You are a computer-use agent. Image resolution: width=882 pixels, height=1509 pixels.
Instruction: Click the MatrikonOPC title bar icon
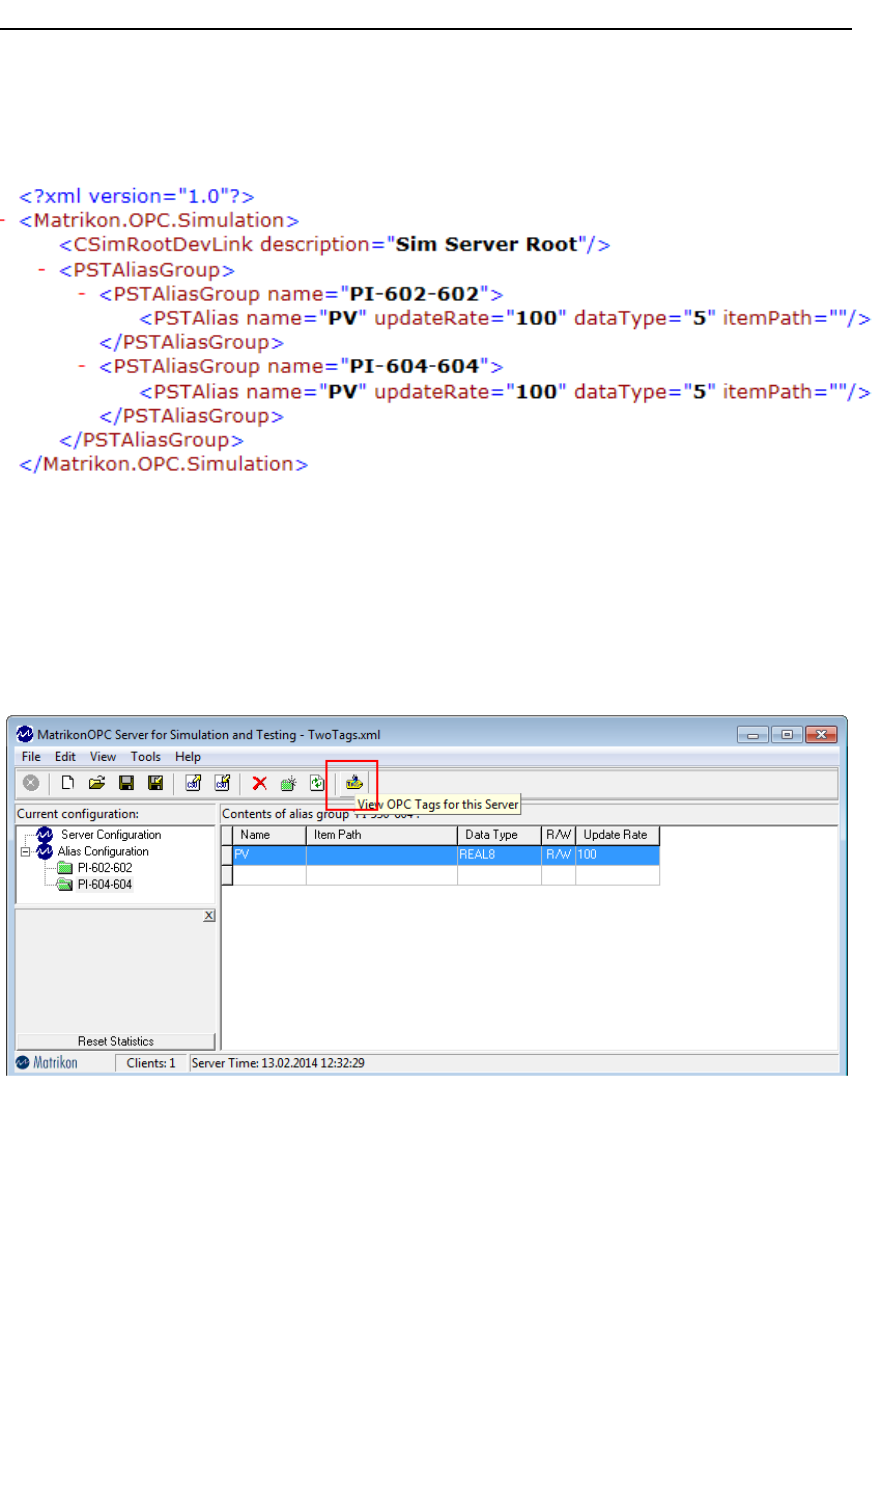click(x=25, y=735)
